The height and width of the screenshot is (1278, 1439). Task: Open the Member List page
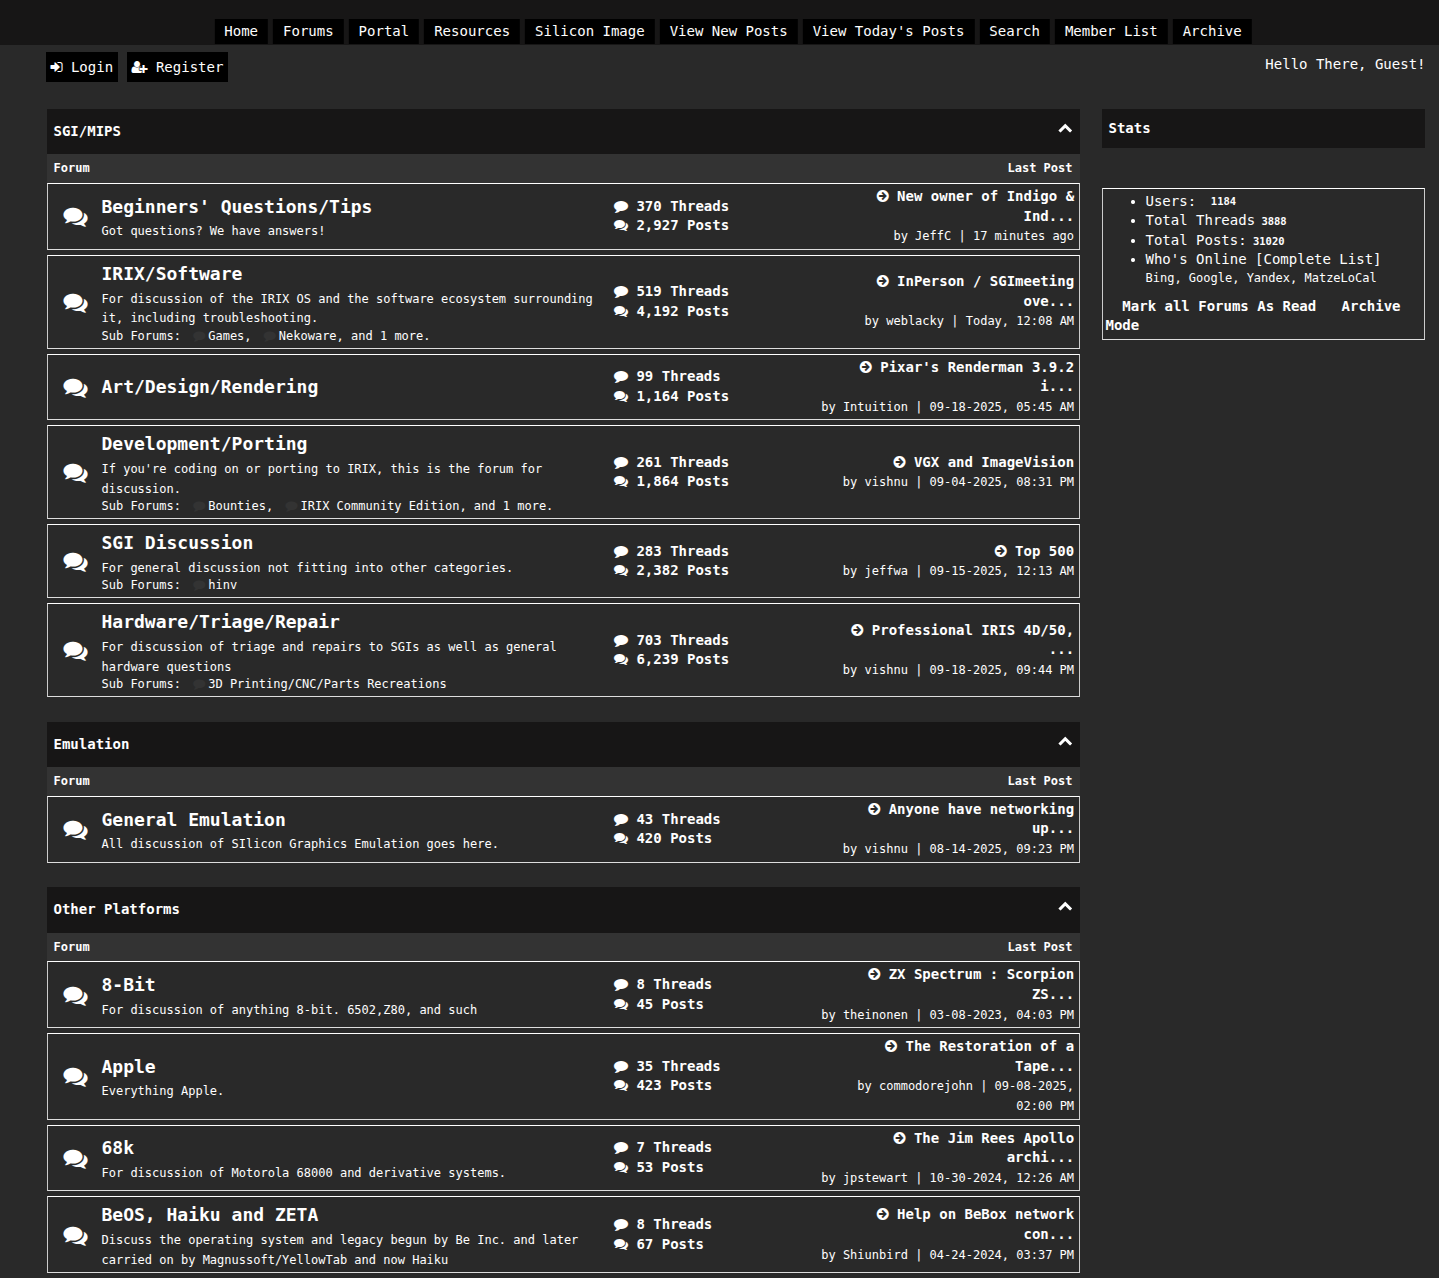pyautogui.click(x=1110, y=31)
